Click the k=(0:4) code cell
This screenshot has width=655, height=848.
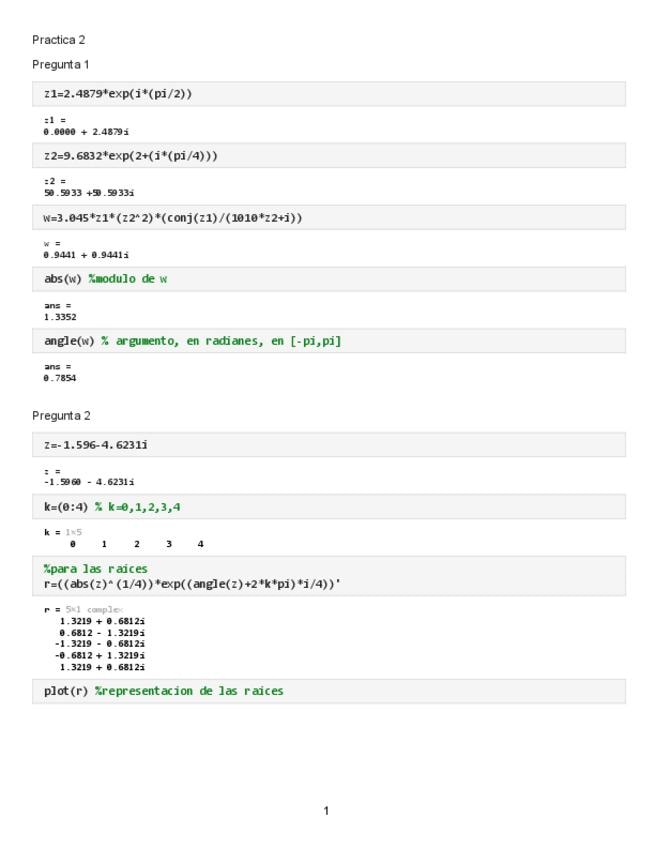pos(328,507)
